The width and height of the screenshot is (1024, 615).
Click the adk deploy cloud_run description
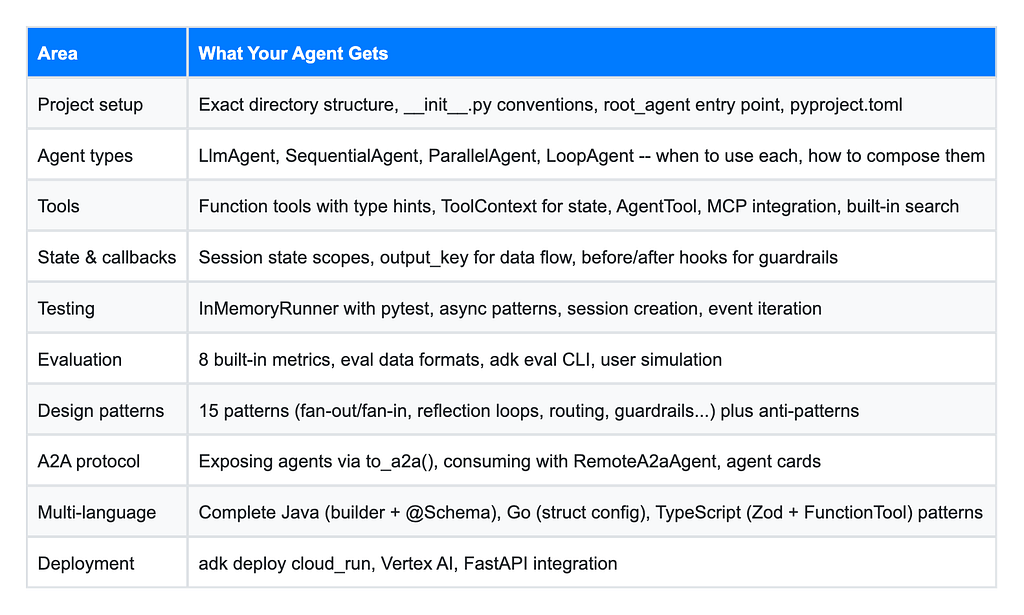pos(408,563)
